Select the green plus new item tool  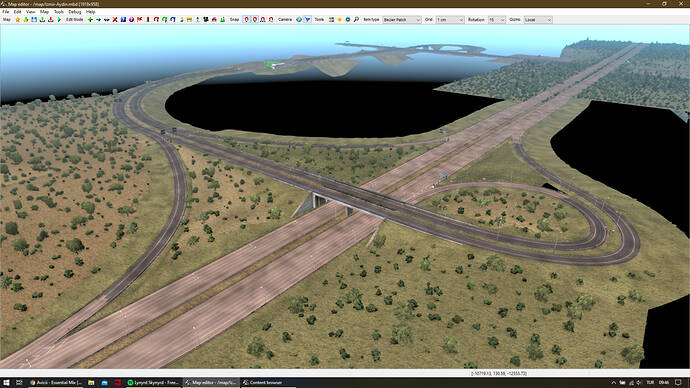90,20
